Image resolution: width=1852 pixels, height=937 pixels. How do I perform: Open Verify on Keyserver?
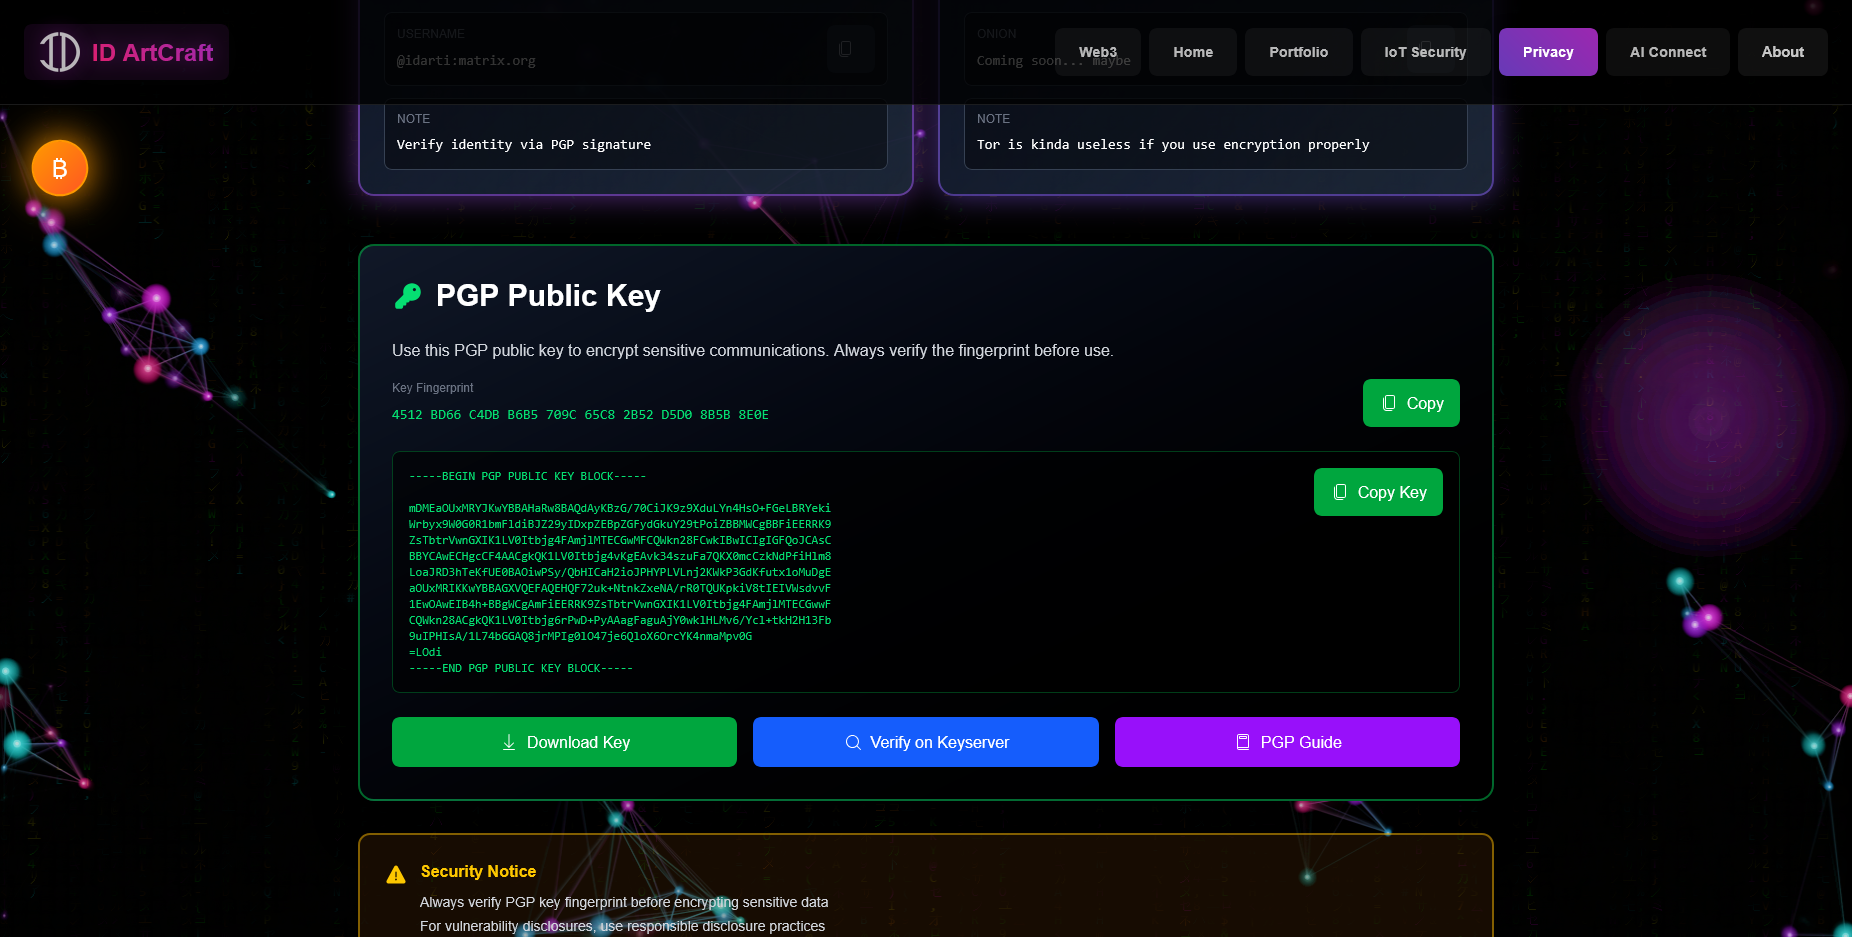click(x=925, y=742)
